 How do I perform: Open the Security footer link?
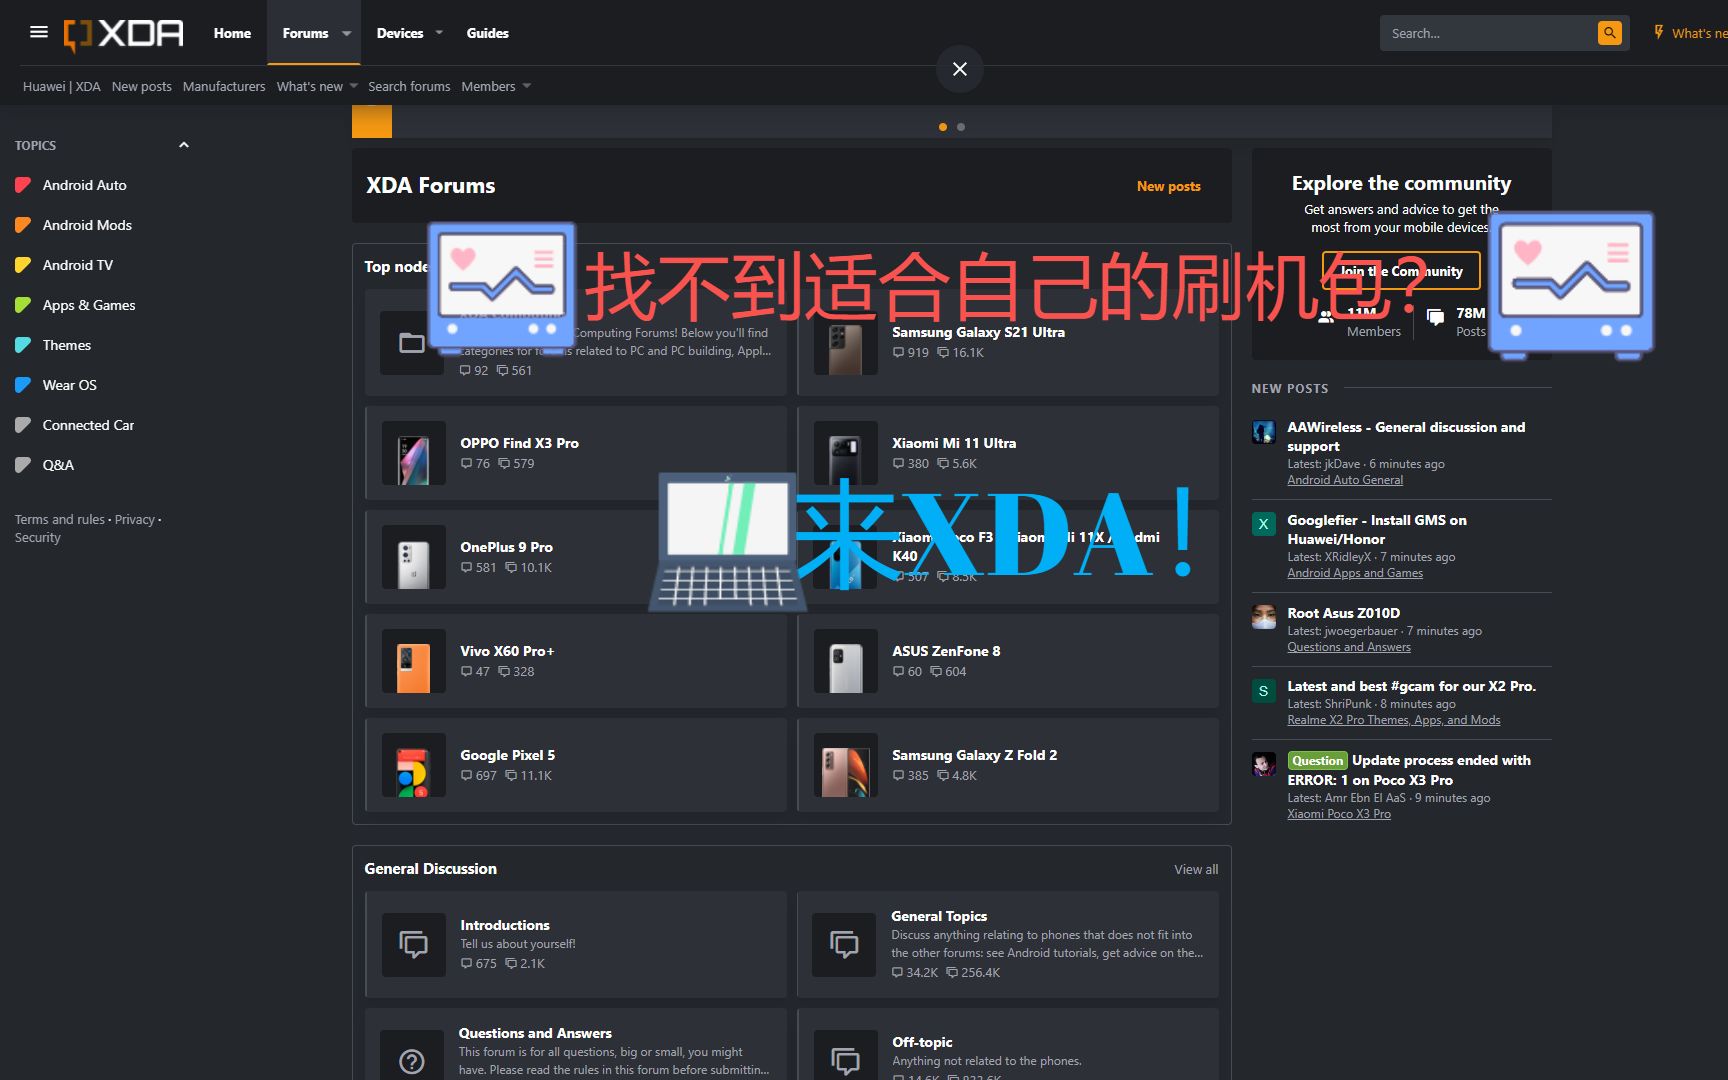point(38,537)
